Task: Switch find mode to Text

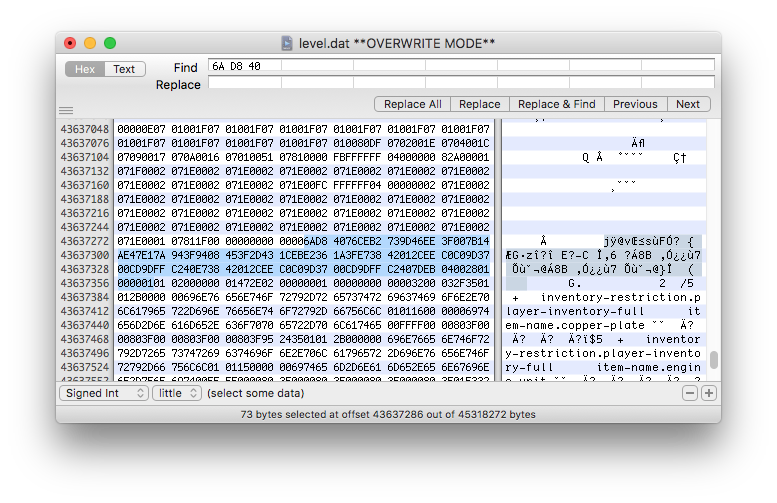Action: tap(124, 69)
